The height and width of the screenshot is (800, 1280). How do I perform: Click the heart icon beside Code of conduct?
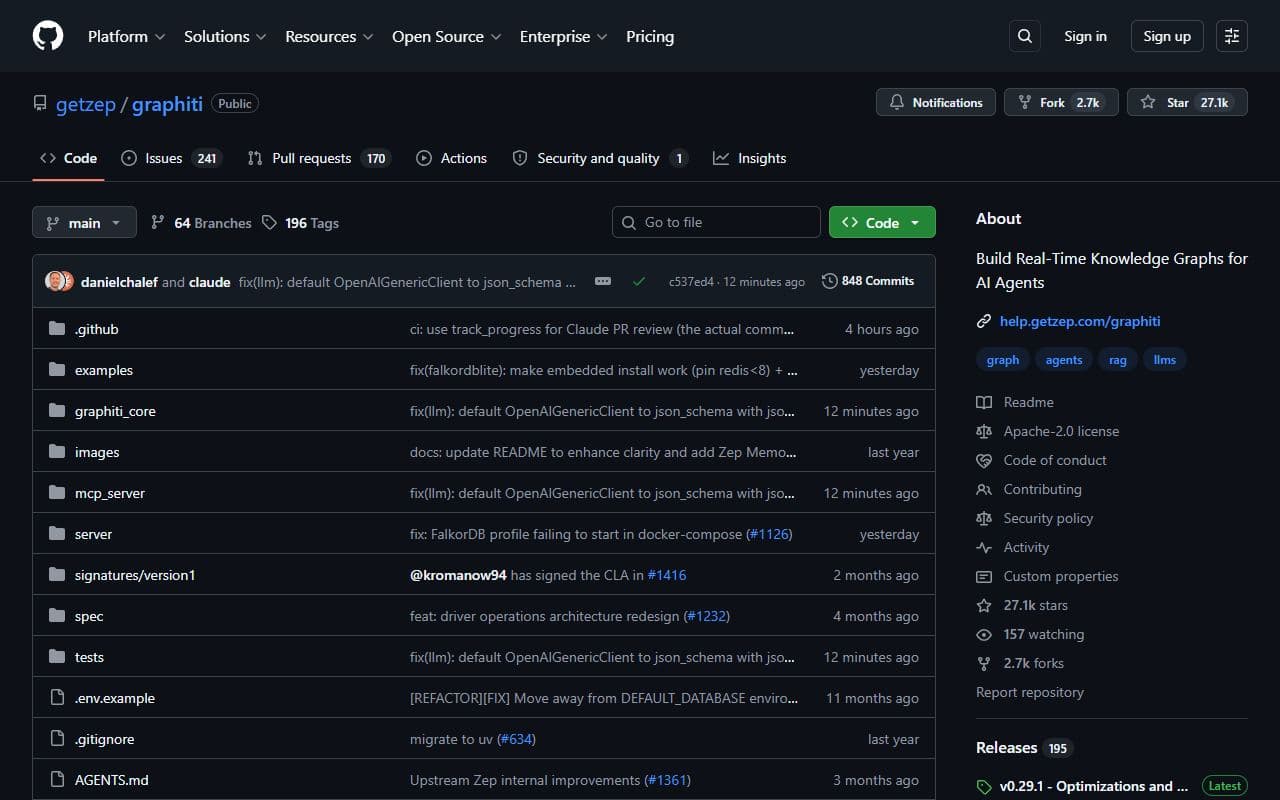[984, 460]
